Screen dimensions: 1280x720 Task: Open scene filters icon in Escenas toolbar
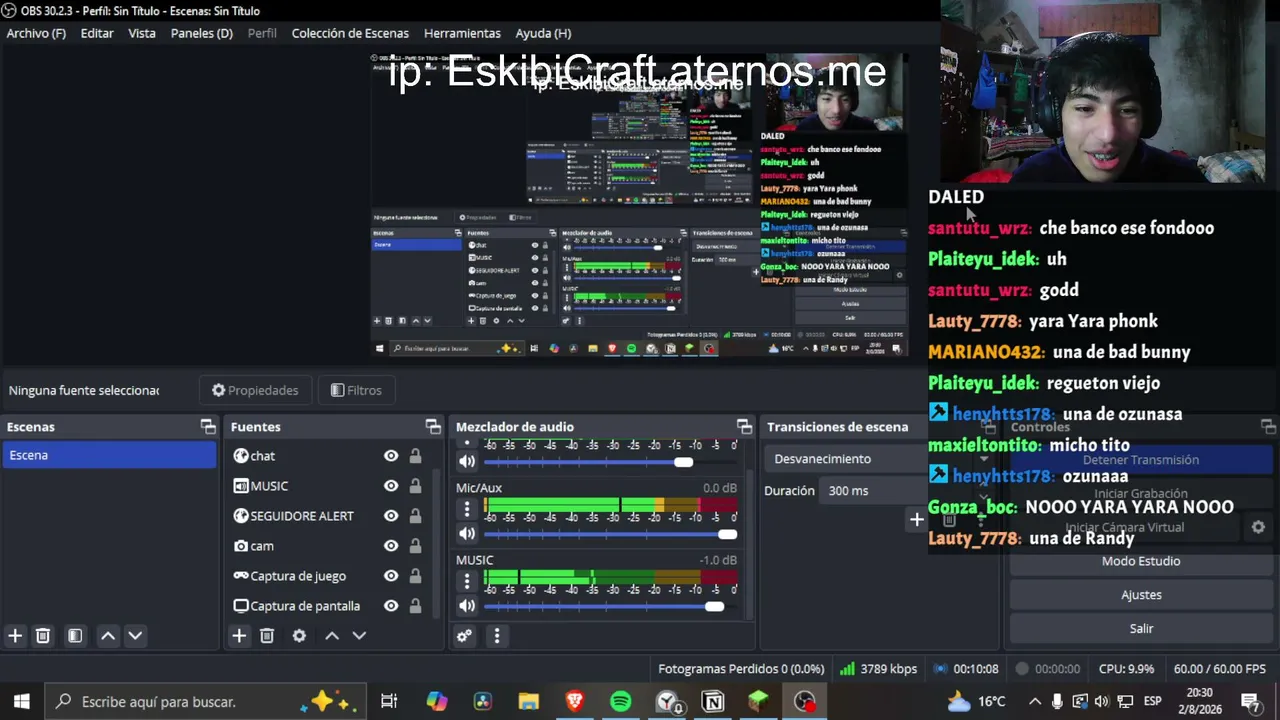pyautogui.click(x=75, y=636)
